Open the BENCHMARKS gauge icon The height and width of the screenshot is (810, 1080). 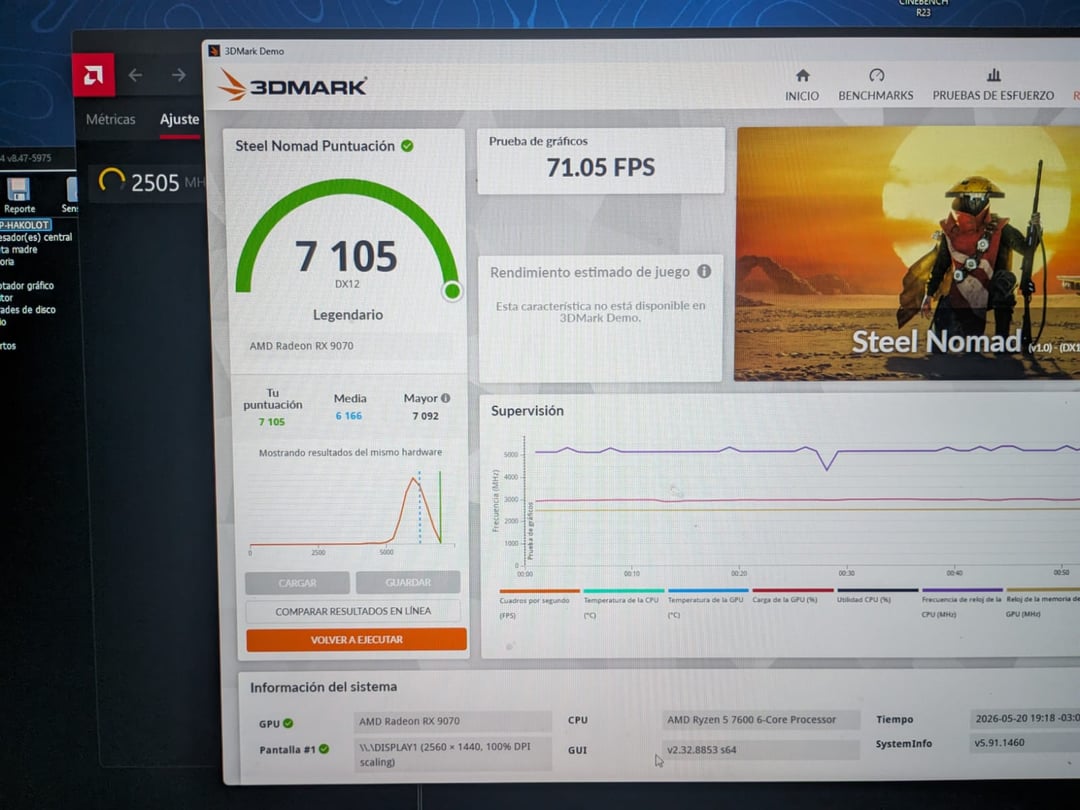click(876, 75)
